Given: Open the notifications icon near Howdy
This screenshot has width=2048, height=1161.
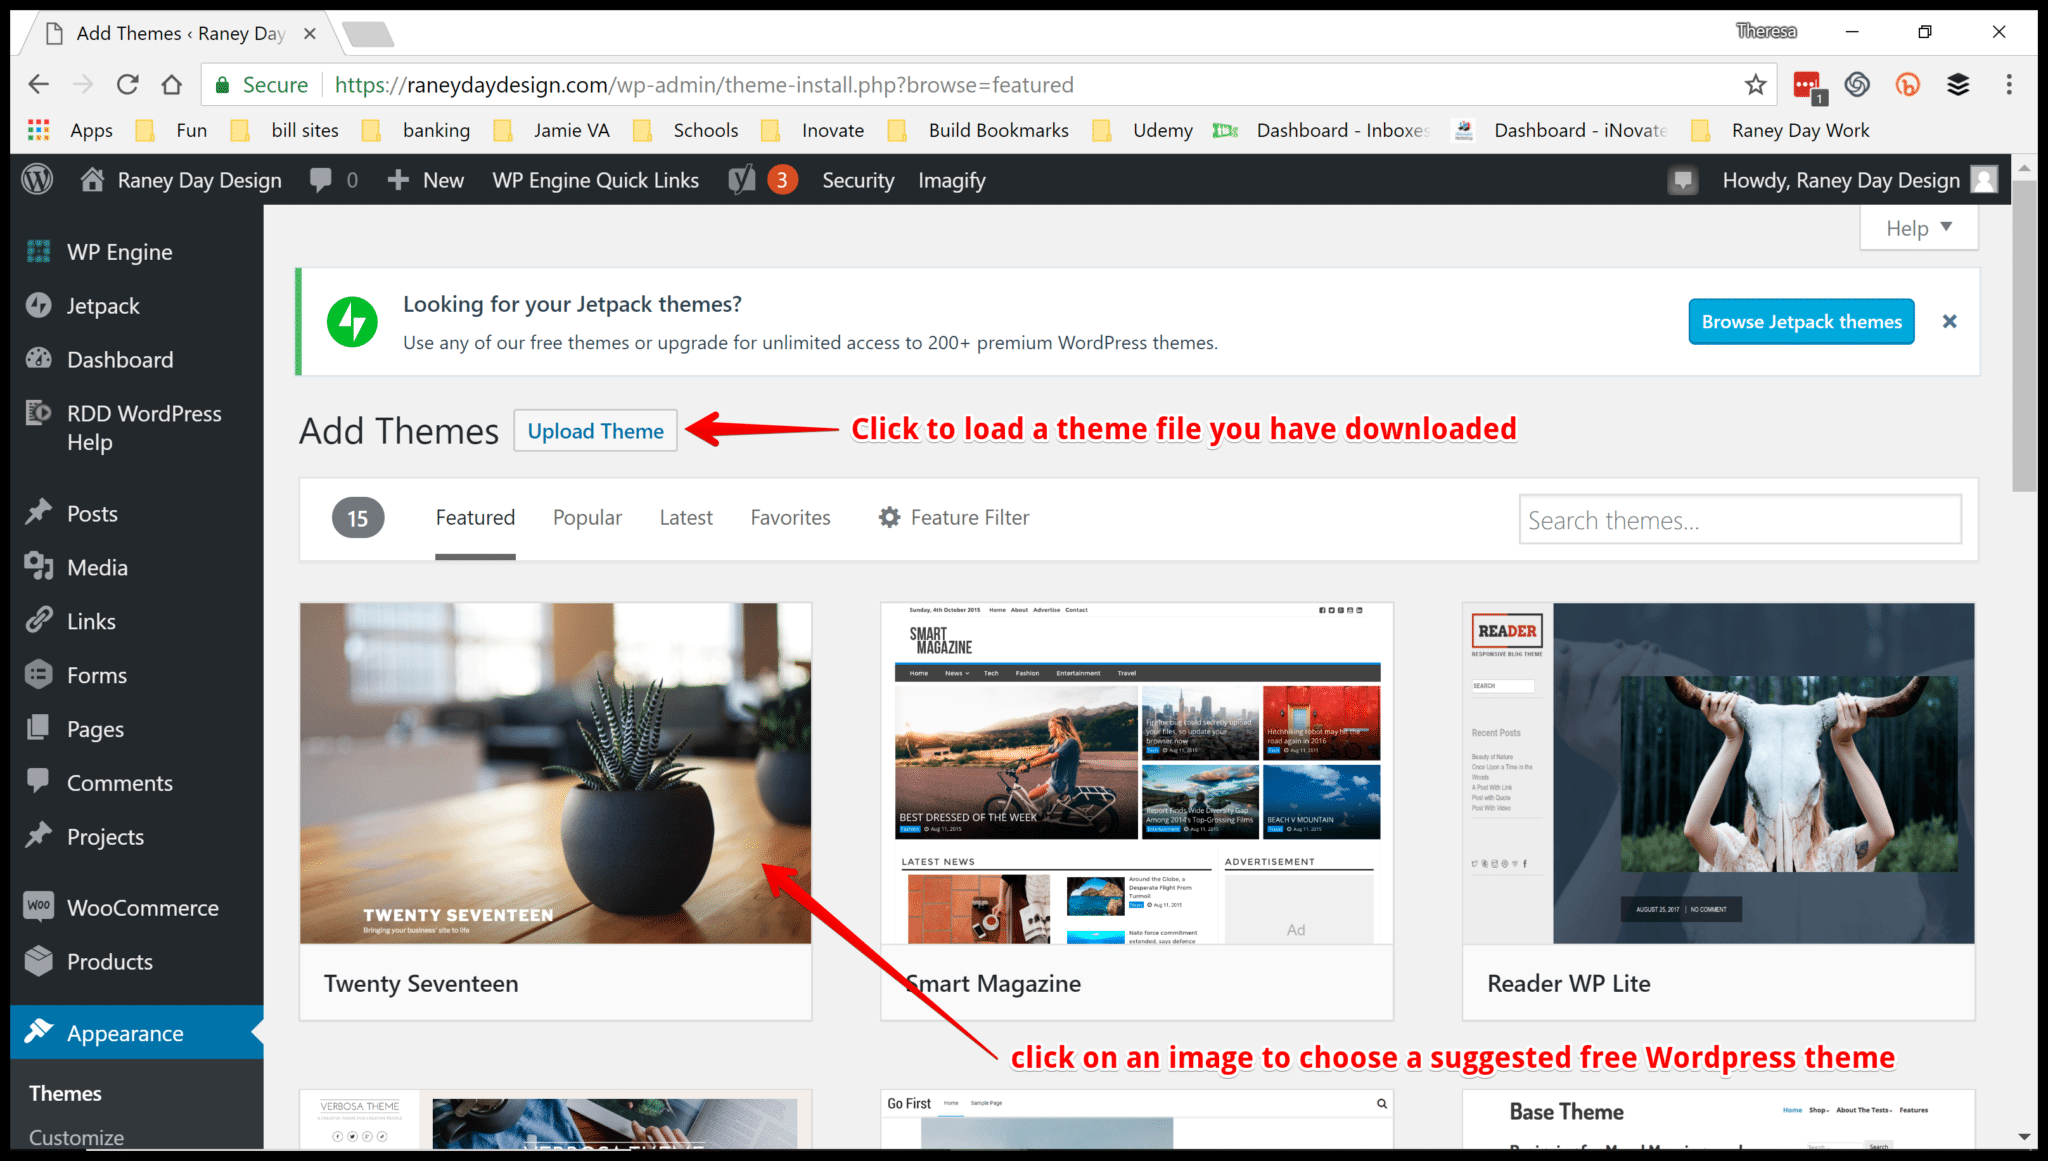Looking at the screenshot, I should pyautogui.click(x=1683, y=180).
